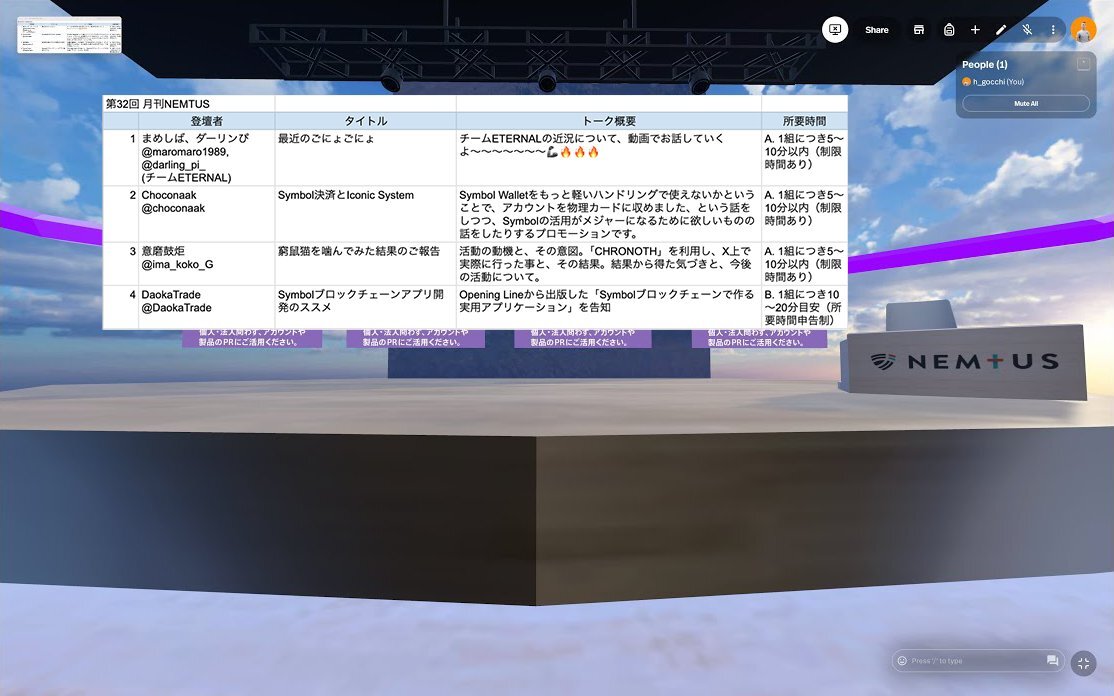Open the chat messages icon
This screenshot has width=1114, height=696.
tap(1052, 660)
